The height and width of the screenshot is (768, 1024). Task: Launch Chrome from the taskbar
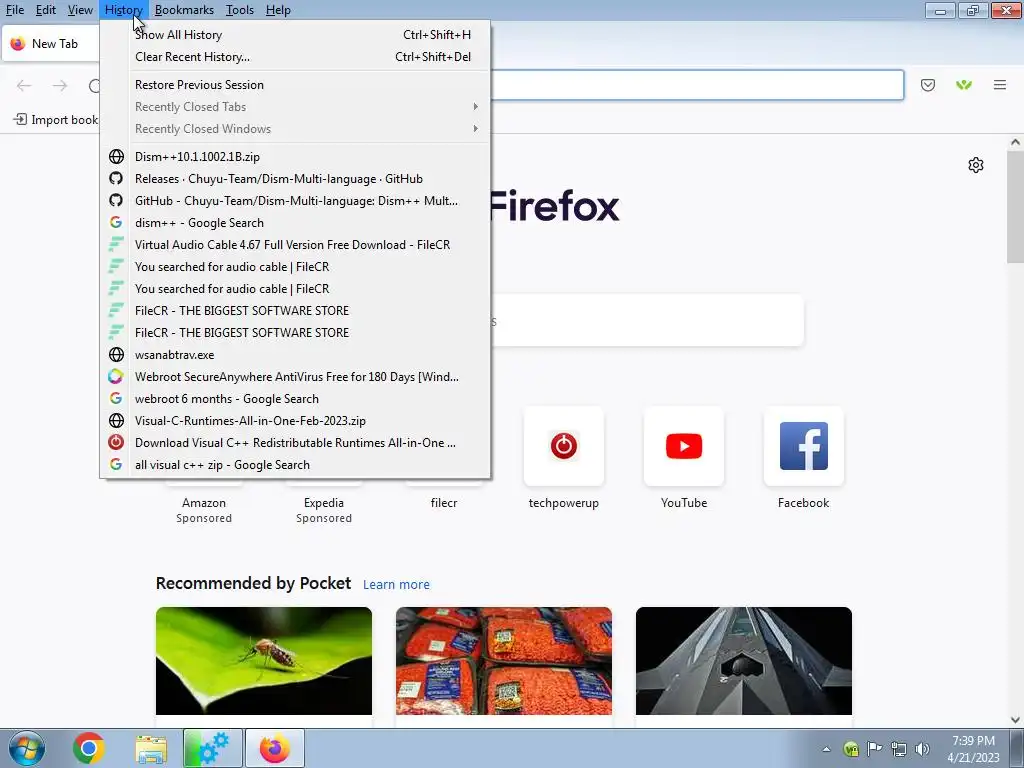[89, 748]
